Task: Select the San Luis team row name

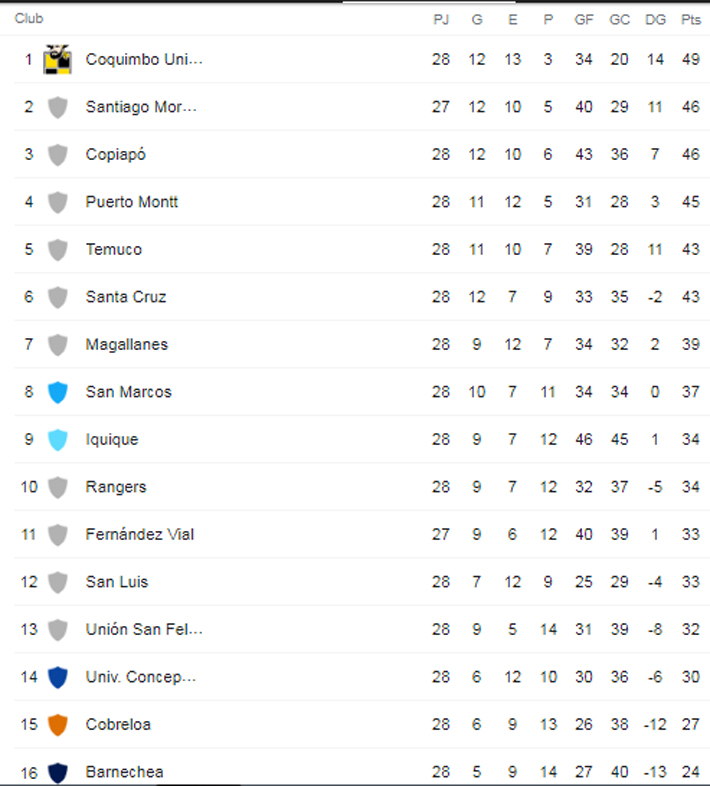Action: (117, 582)
